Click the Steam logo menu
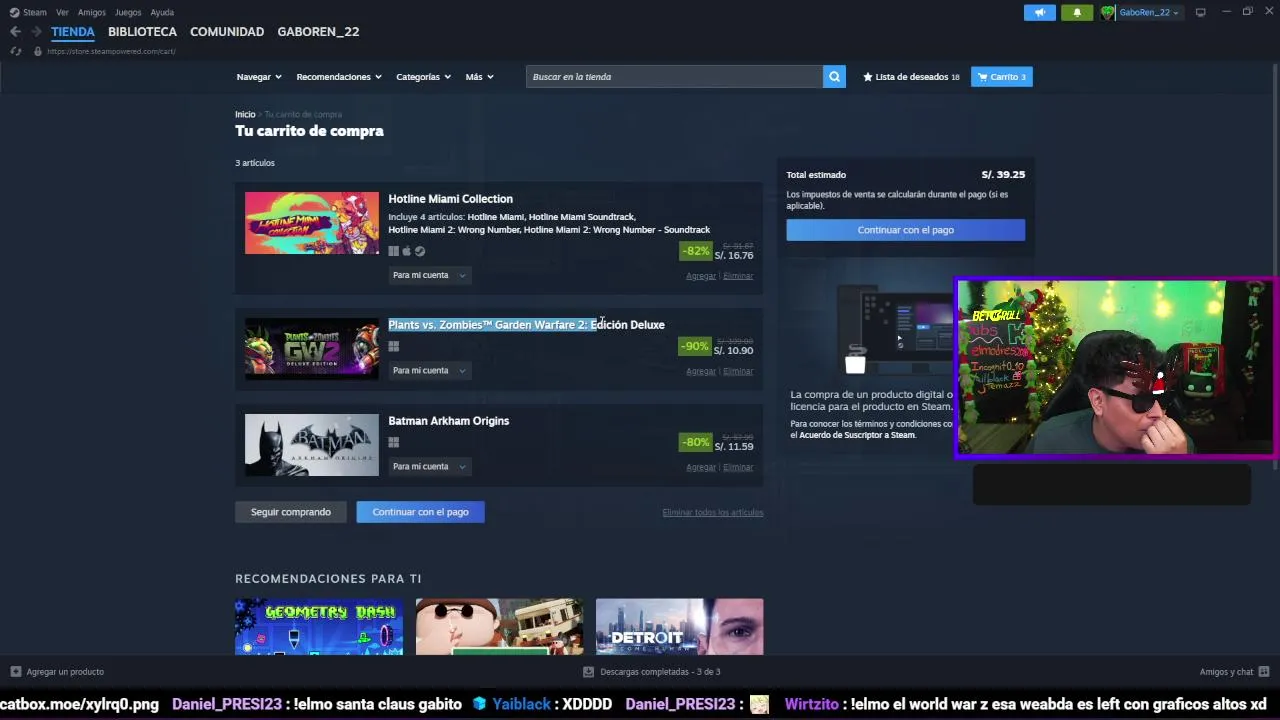1280x720 pixels. (x=28, y=12)
